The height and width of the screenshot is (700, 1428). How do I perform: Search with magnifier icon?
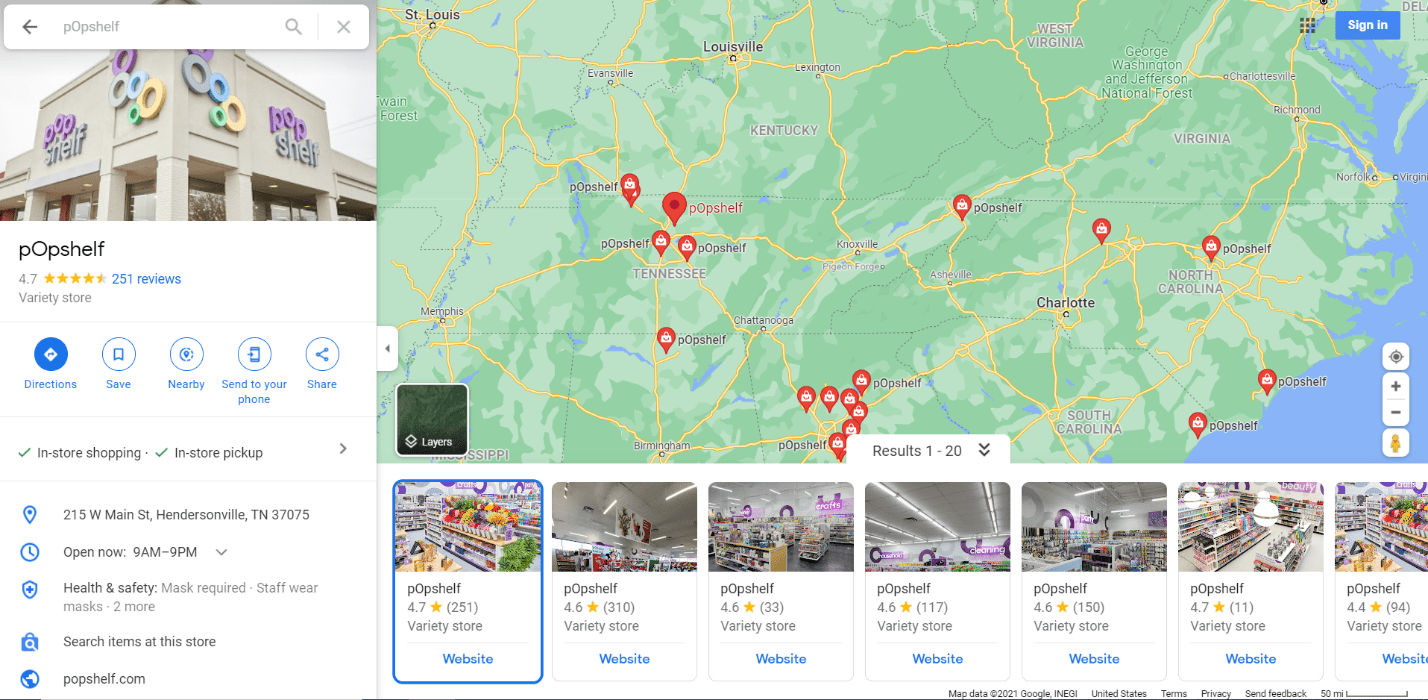pyautogui.click(x=293, y=27)
